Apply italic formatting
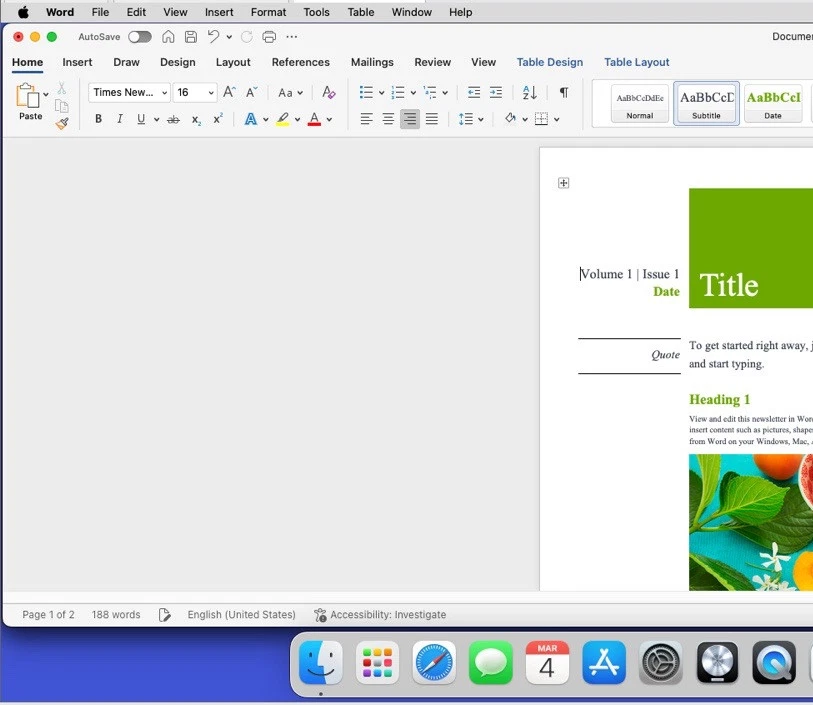Screen dimensions: 813x705 (x=119, y=118)
